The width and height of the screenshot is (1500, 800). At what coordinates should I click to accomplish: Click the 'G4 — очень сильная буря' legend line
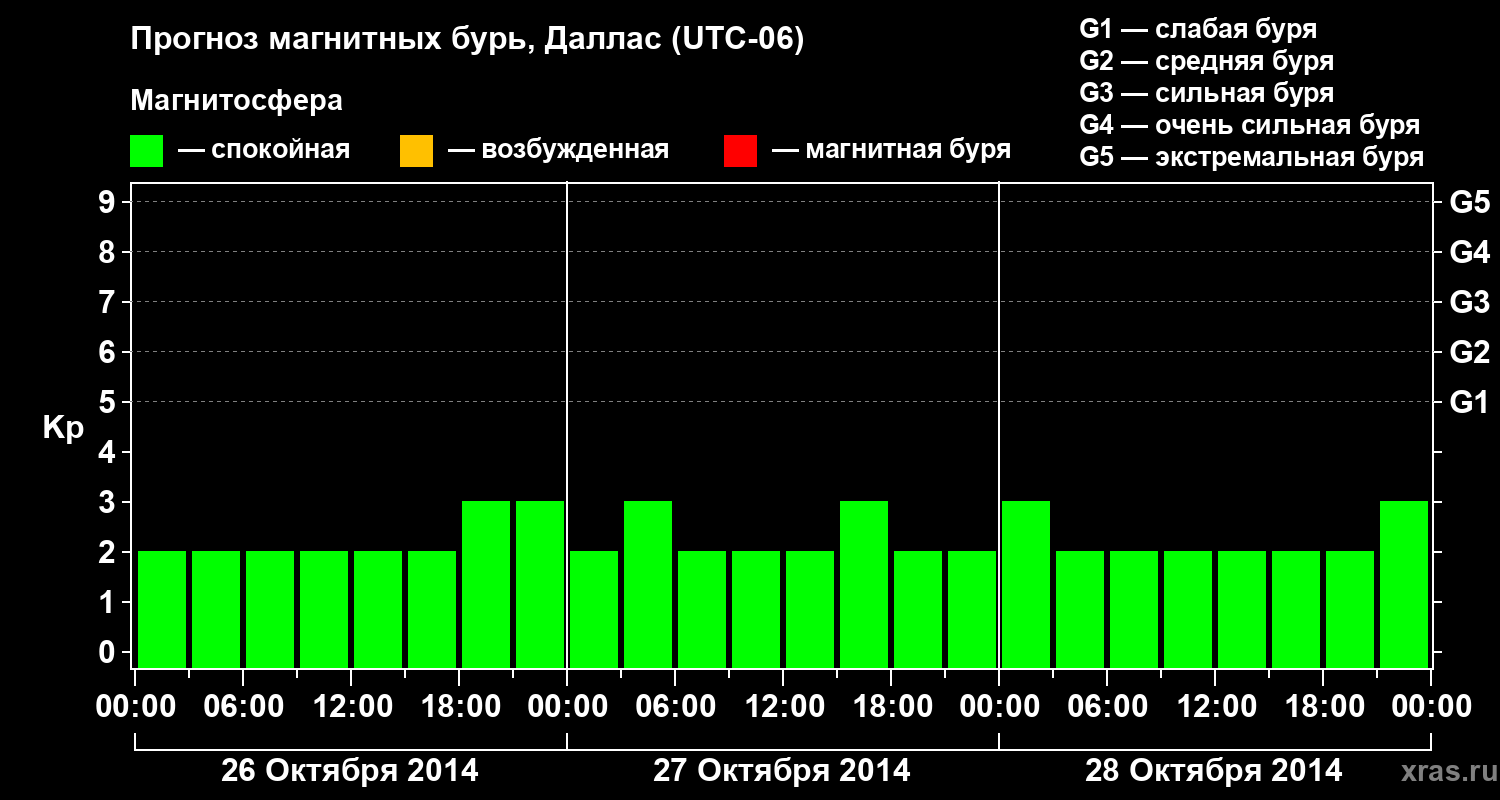(x=1249, y=125)
